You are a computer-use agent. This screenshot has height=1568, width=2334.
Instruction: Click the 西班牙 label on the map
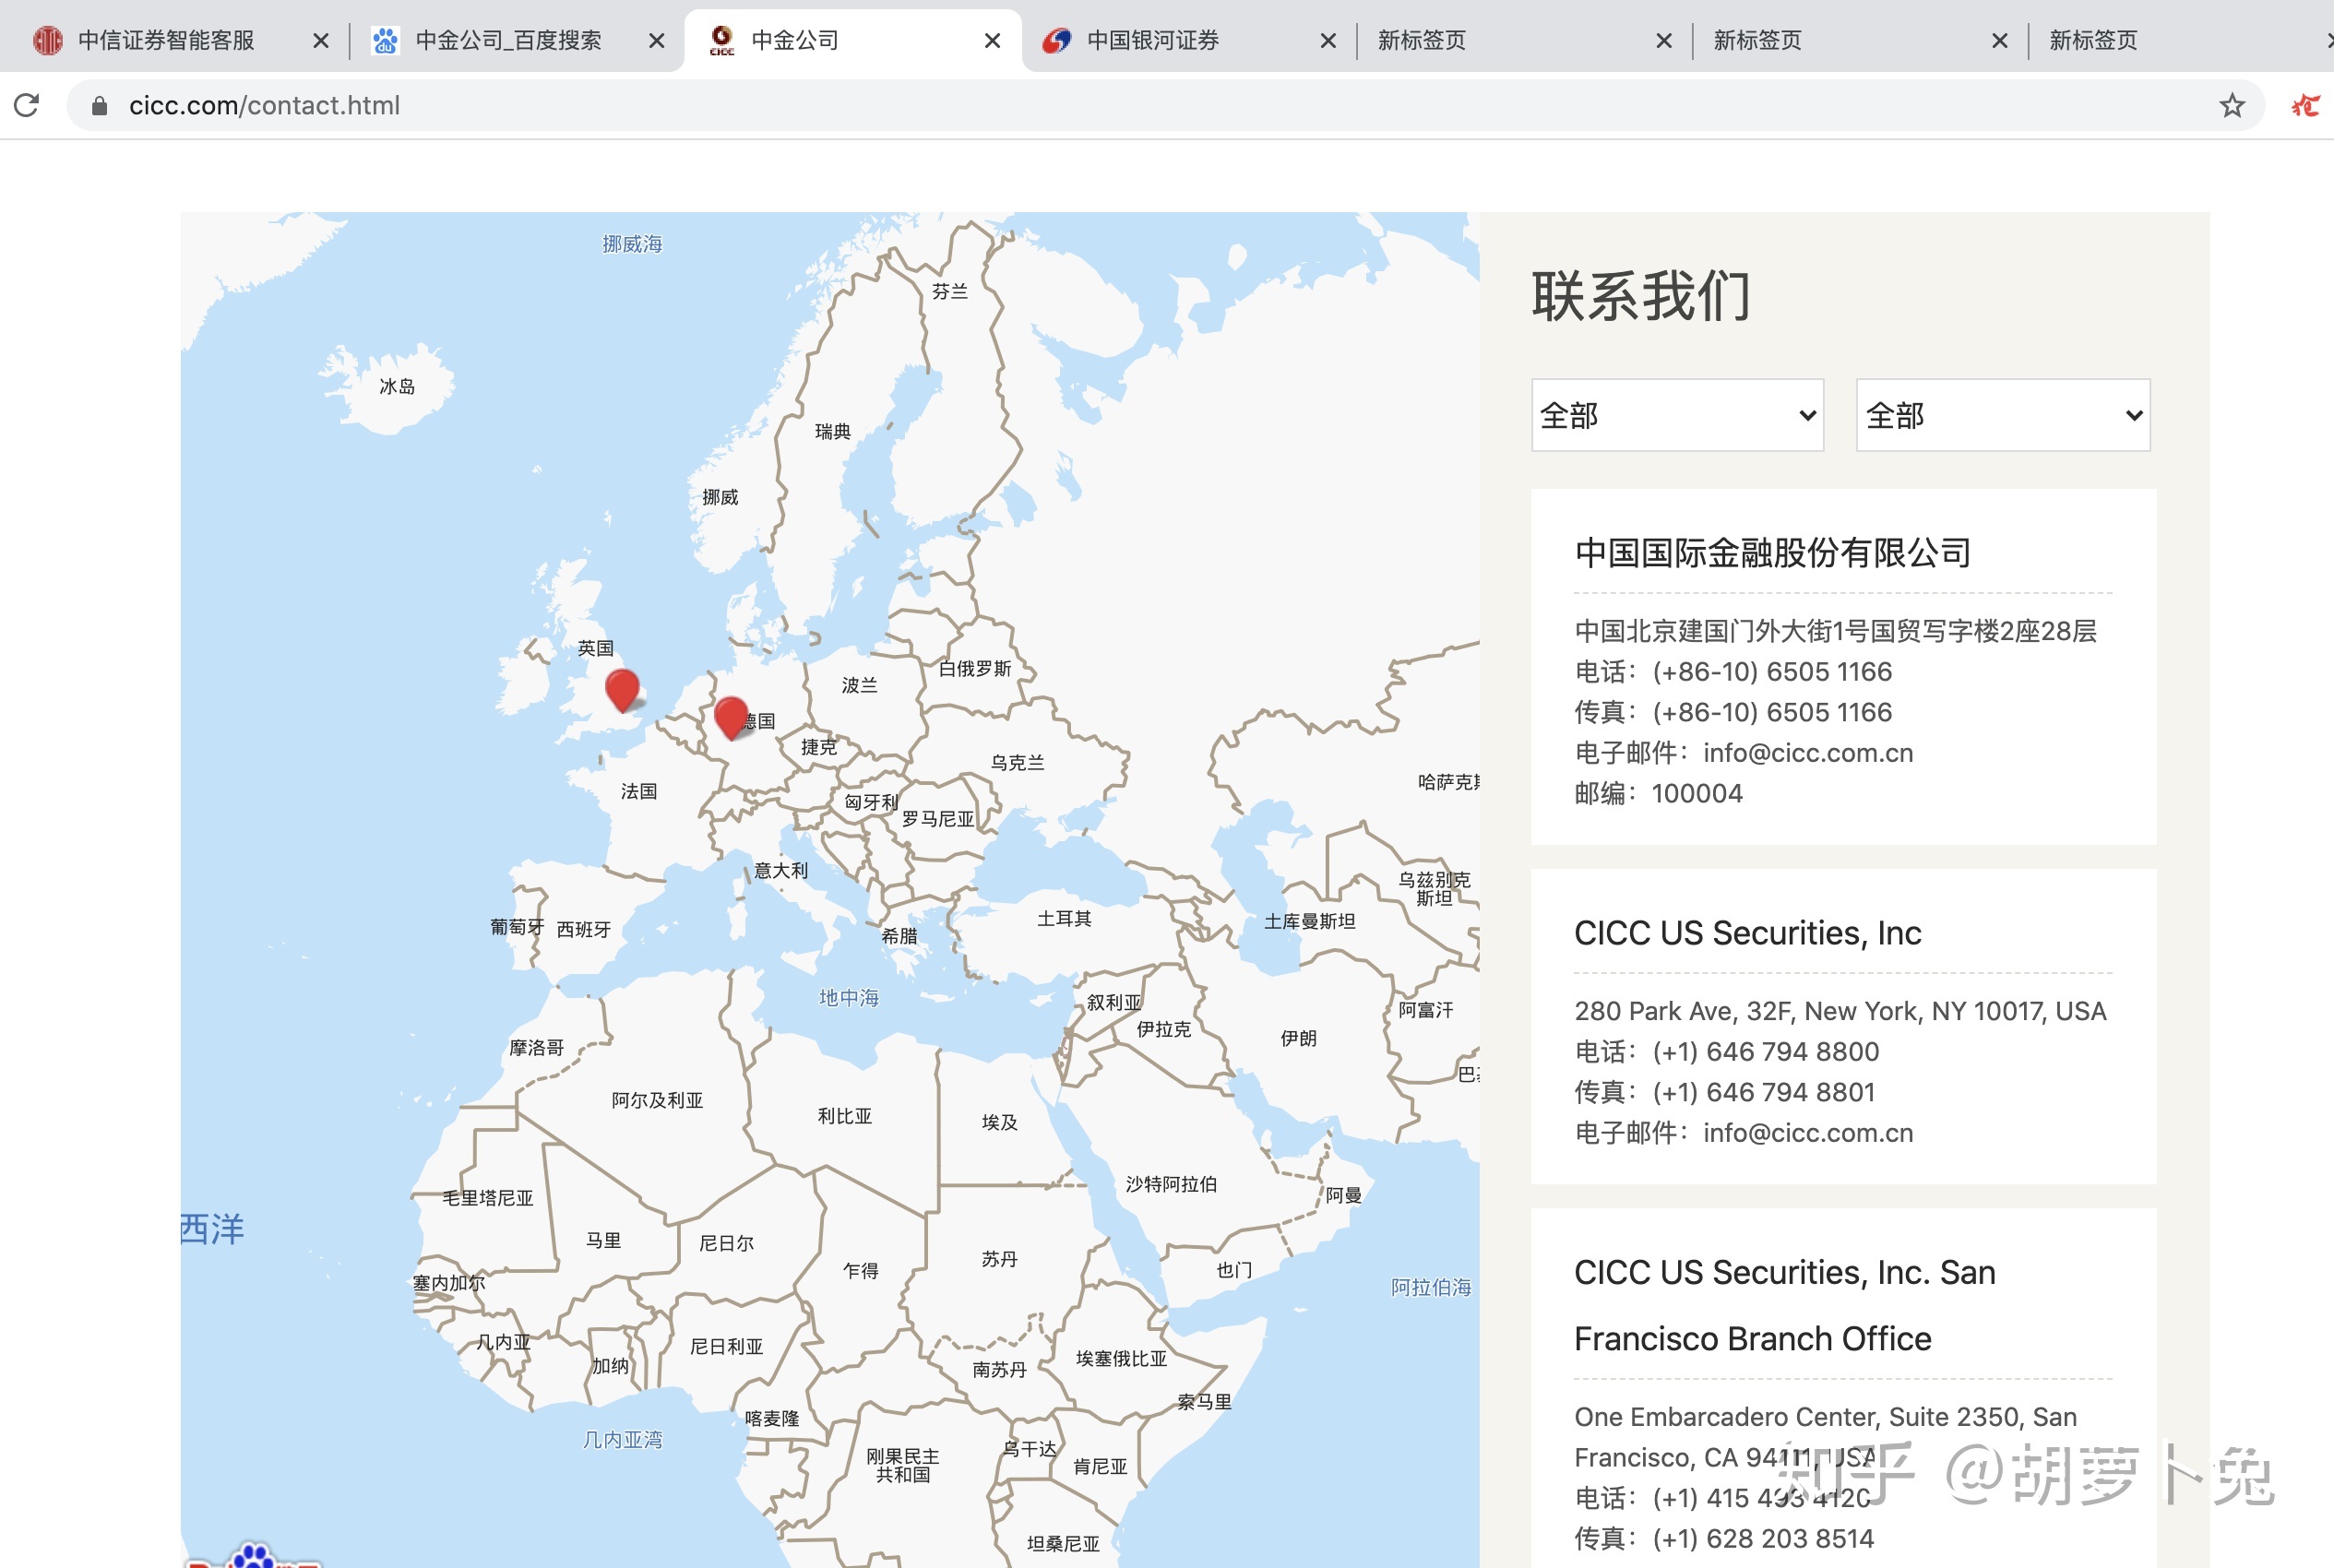click(583, 929)
